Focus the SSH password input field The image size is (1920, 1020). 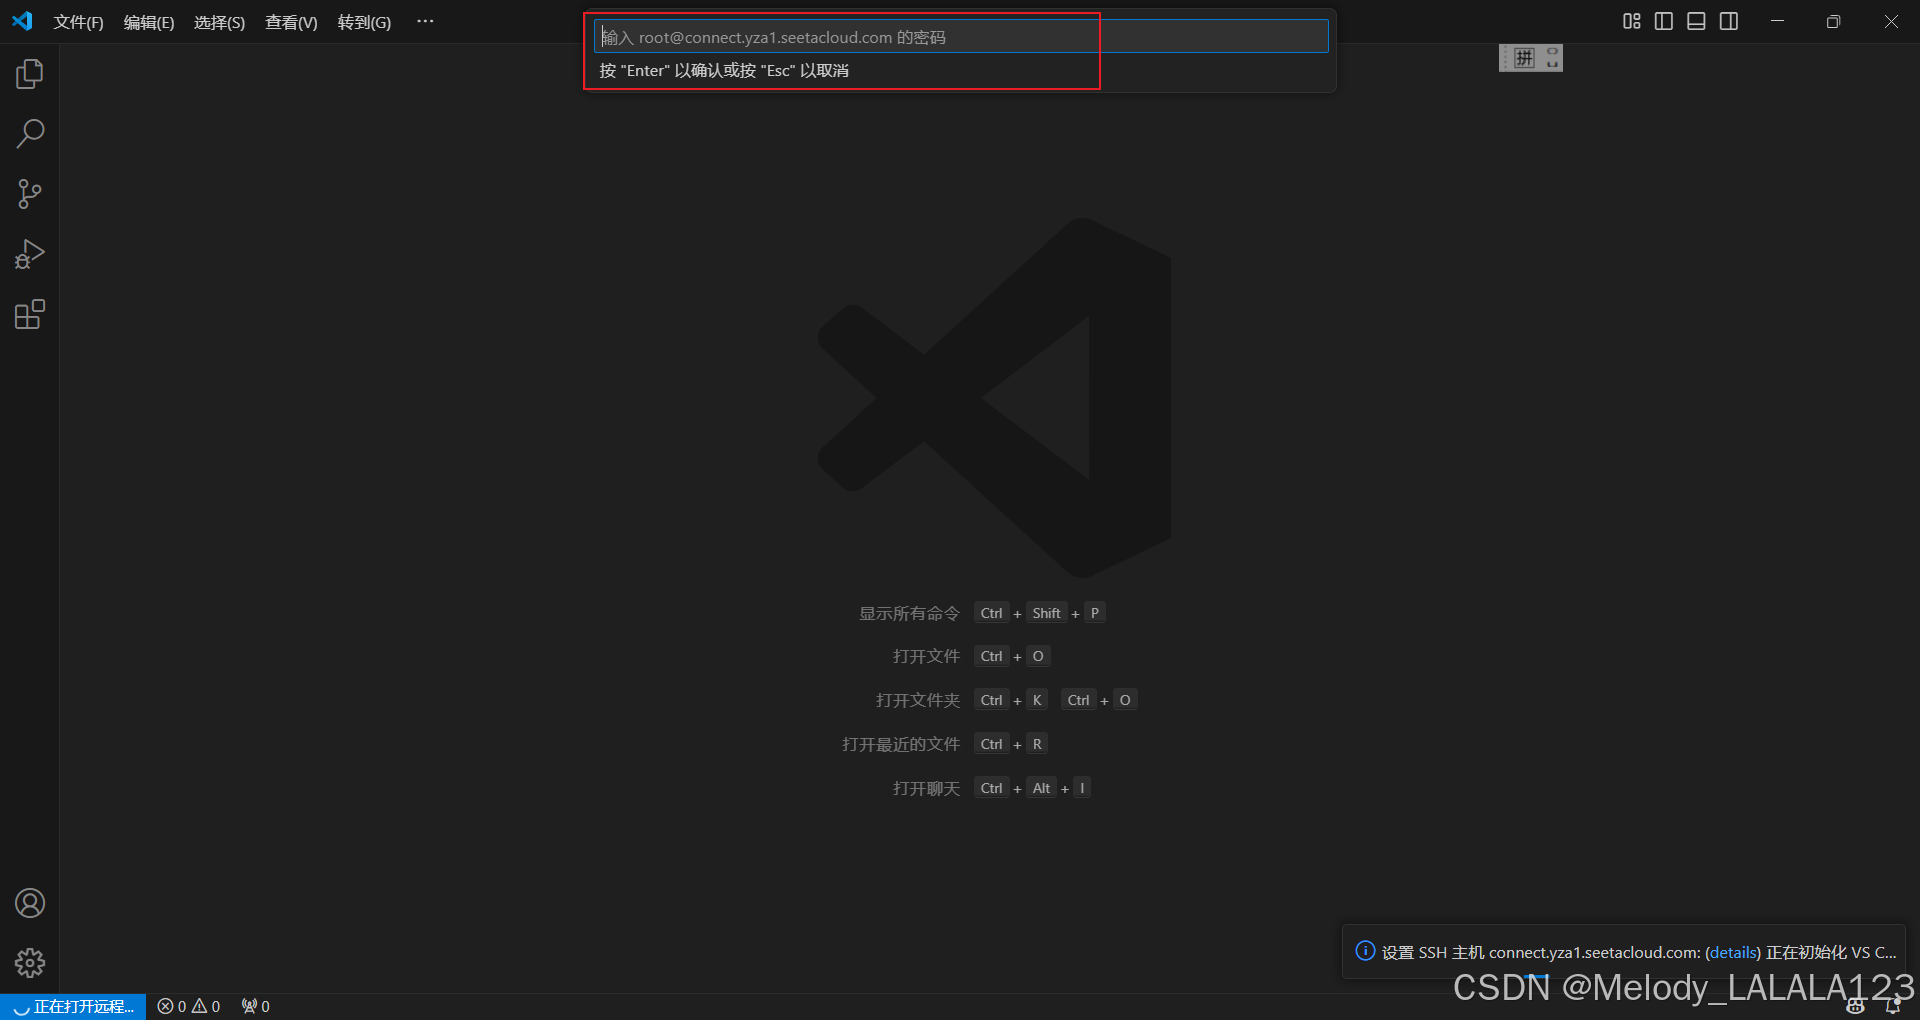(961, 37)
